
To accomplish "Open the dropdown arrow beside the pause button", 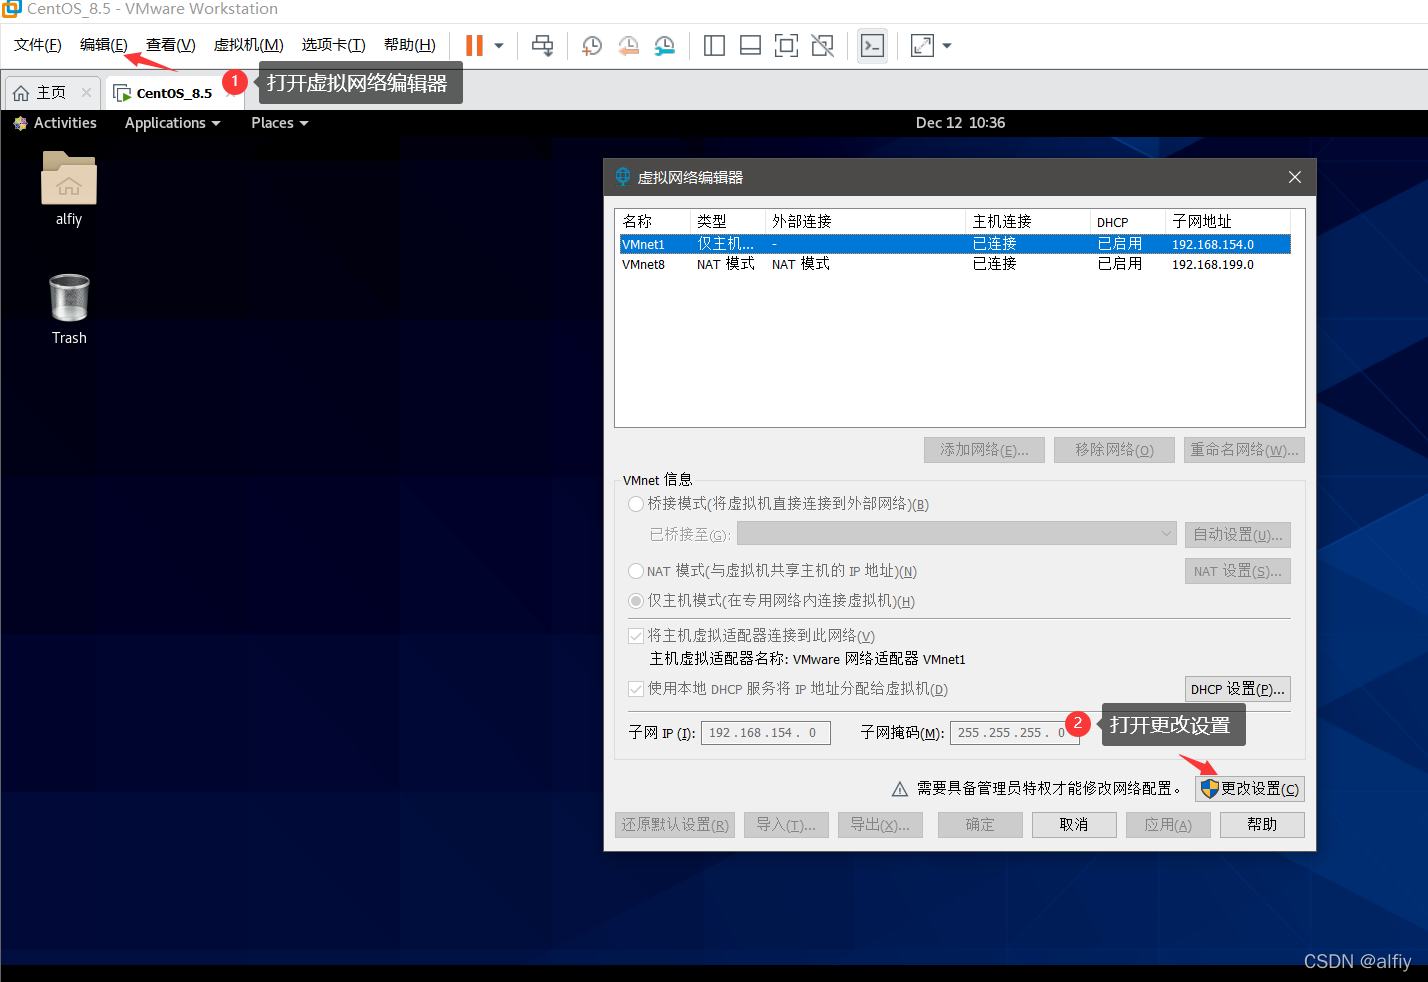I will (x=499, y=46).
